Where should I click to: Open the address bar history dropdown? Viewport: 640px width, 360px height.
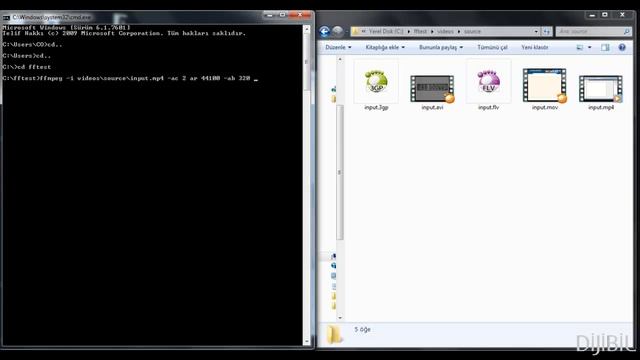536,31
